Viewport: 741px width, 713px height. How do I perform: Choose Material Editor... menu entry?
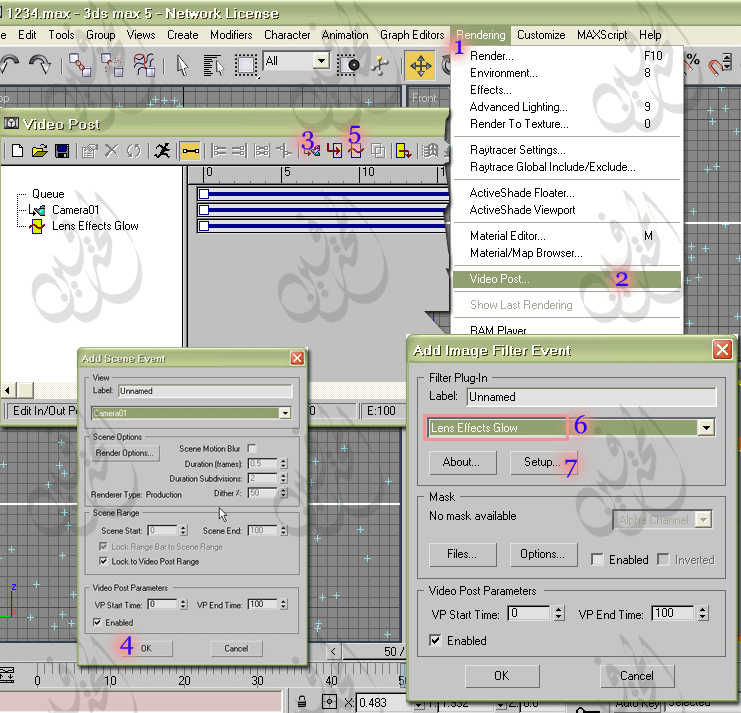click(567, 236)
